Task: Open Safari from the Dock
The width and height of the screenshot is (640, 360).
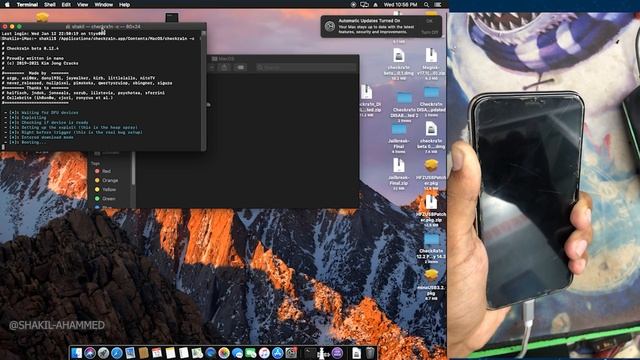Action: click(x=117, y=353)
